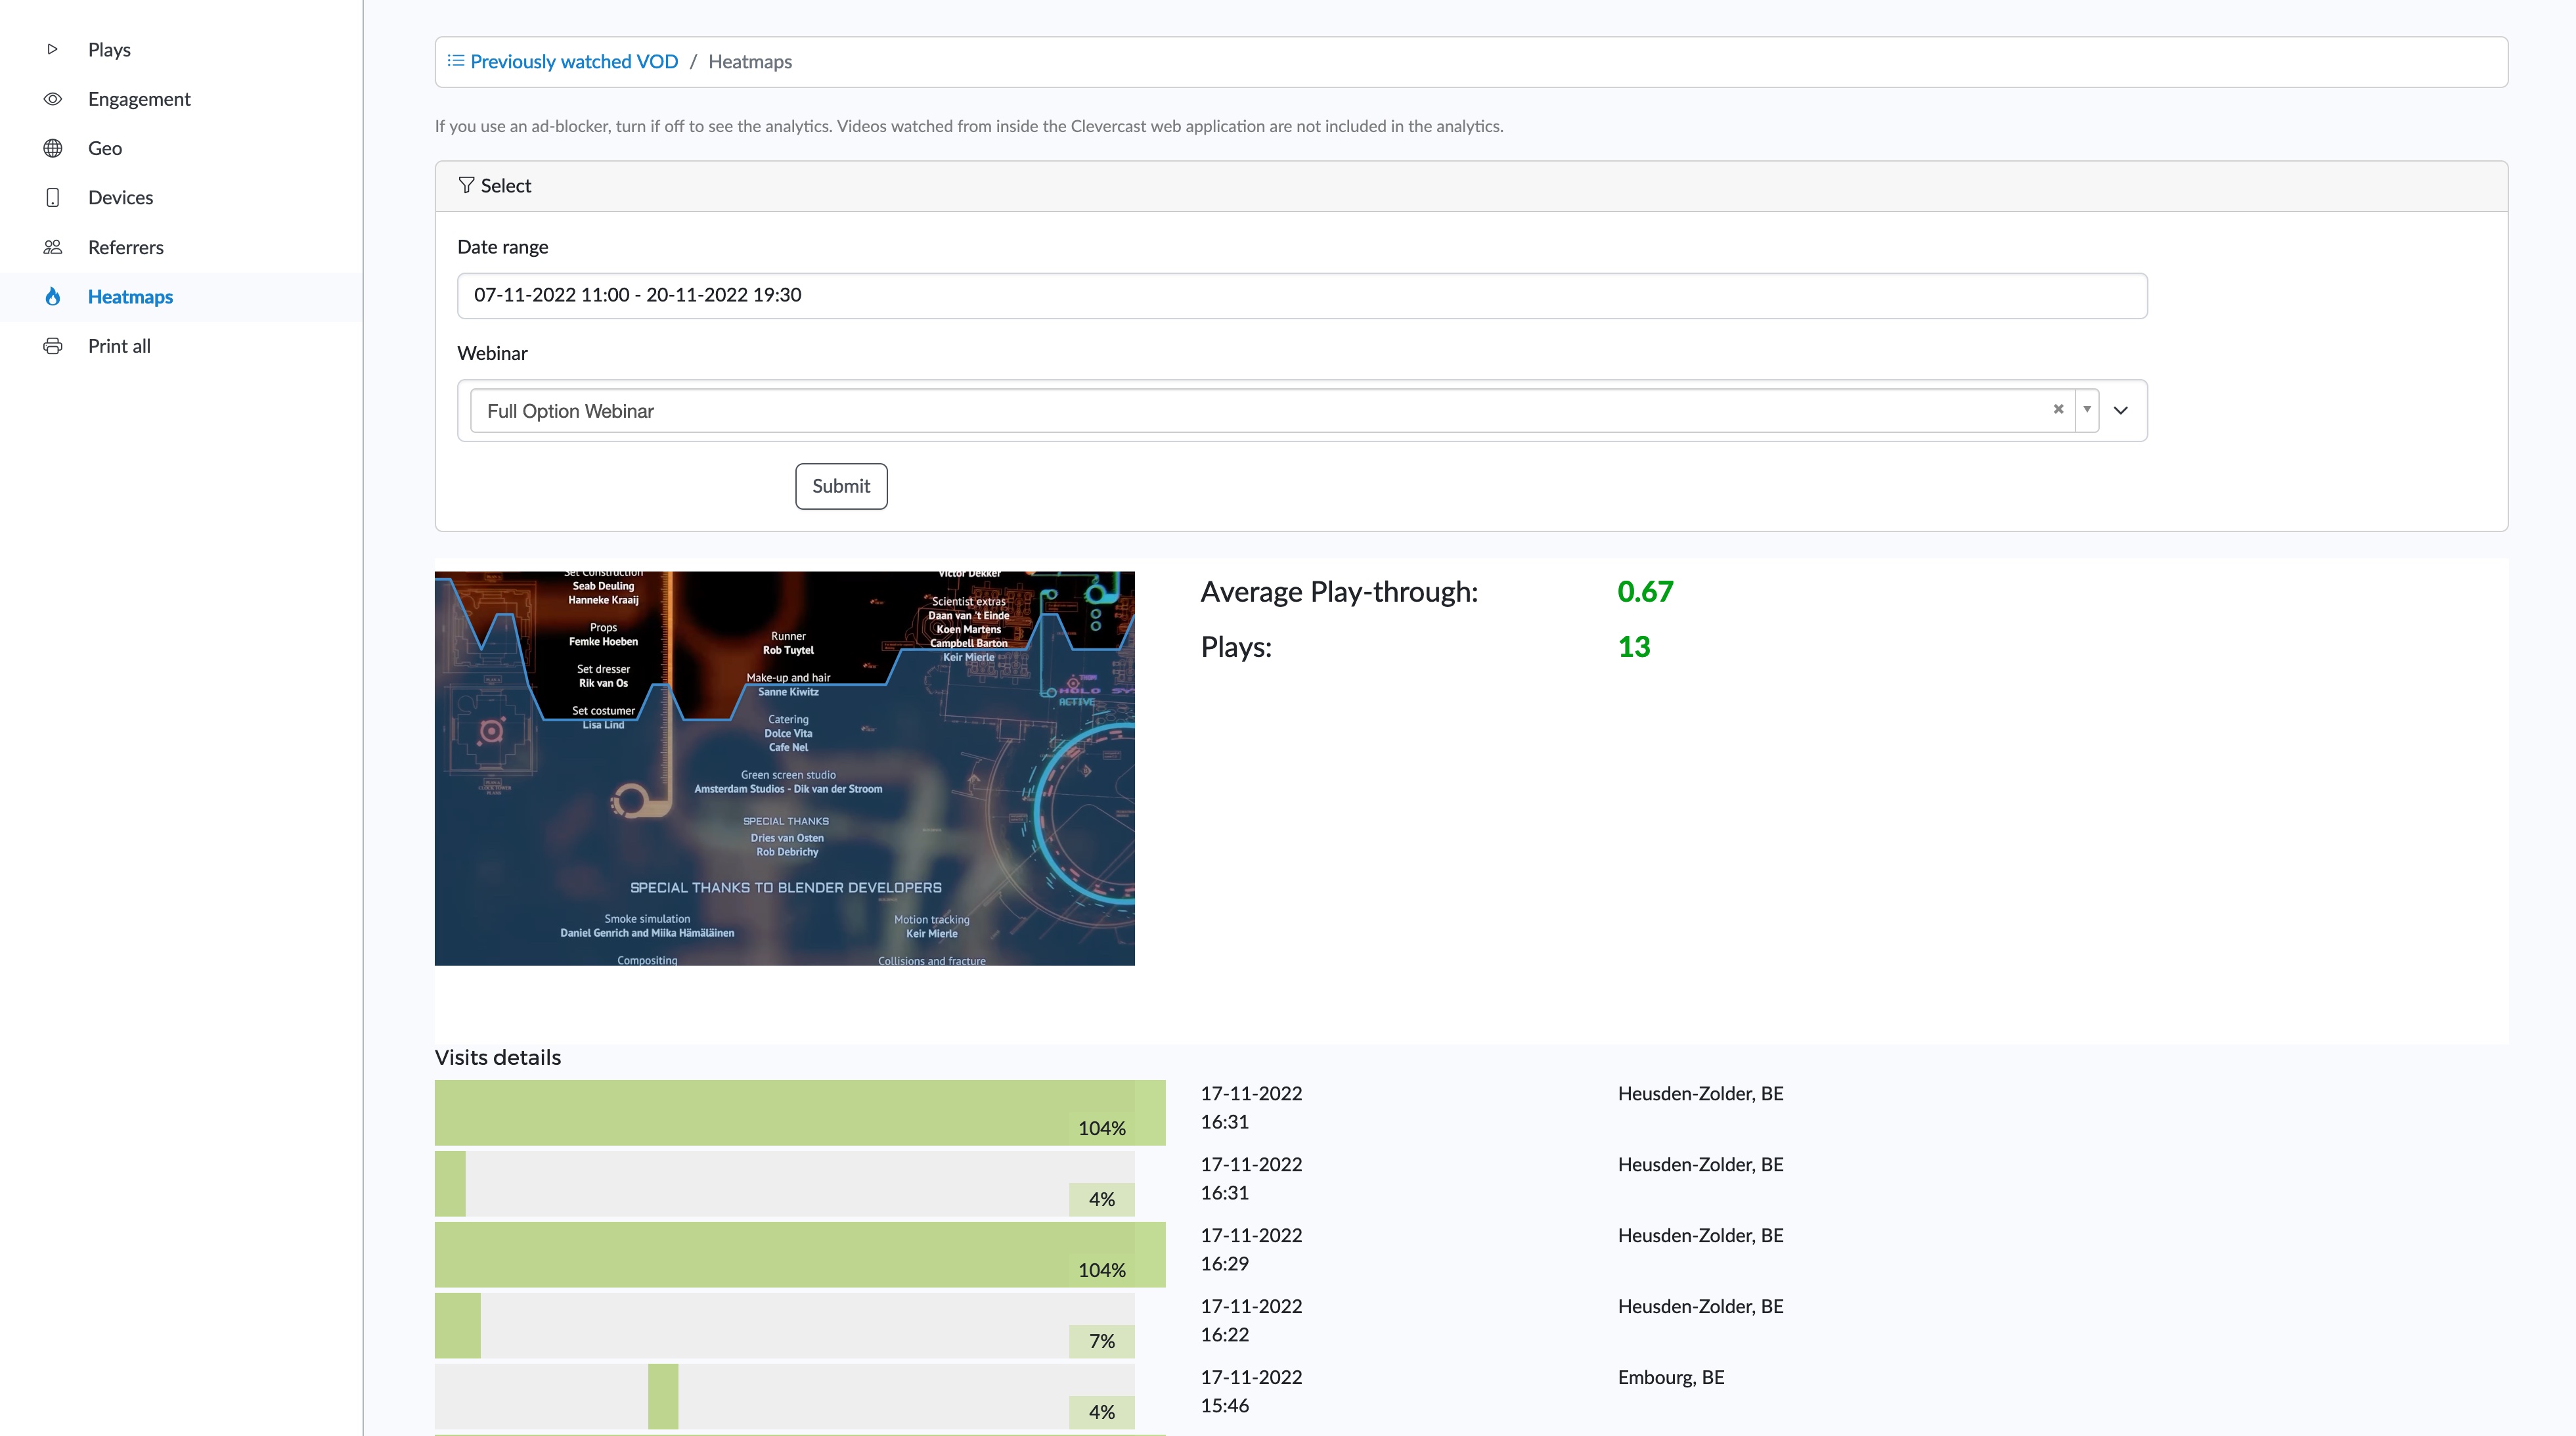Image resolution: width=2576 pixels, height=1436 pixels.
Task: Click the 4% visit bar for 16:31
Action: (784, 1183)
